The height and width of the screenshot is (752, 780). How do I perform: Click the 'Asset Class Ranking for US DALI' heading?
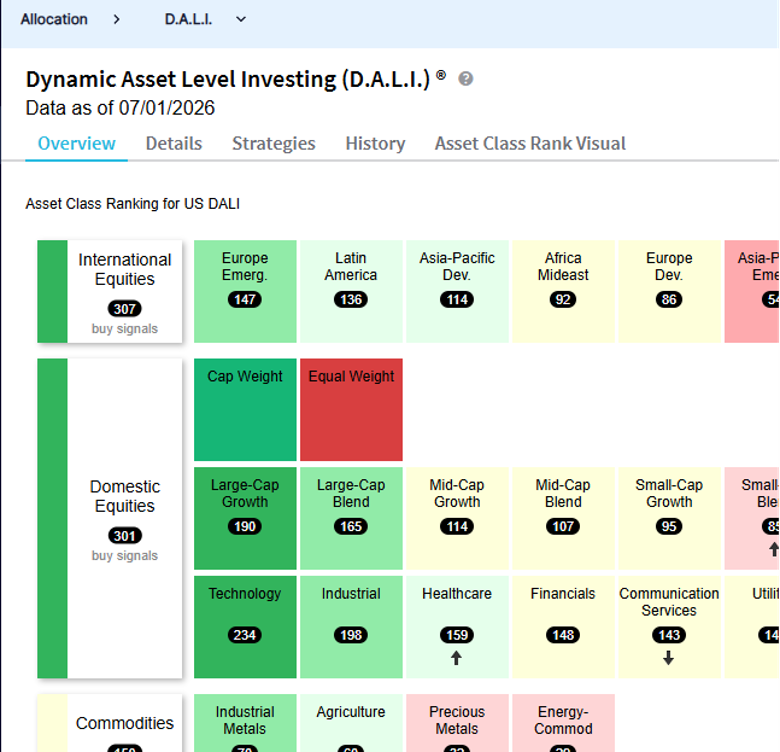[133, 204]
